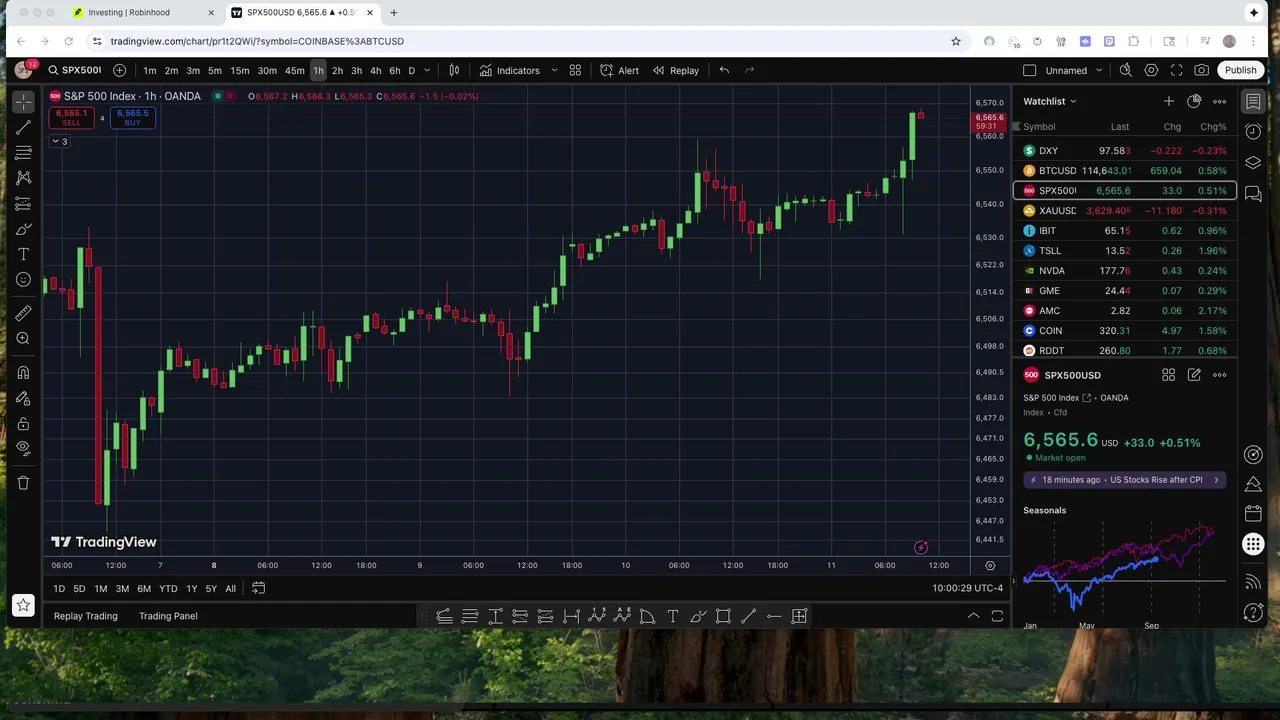Maximize the bottom panel icon
Image resolution: width=1280 pixels, height=720 pixels.
tap(997, 616)
